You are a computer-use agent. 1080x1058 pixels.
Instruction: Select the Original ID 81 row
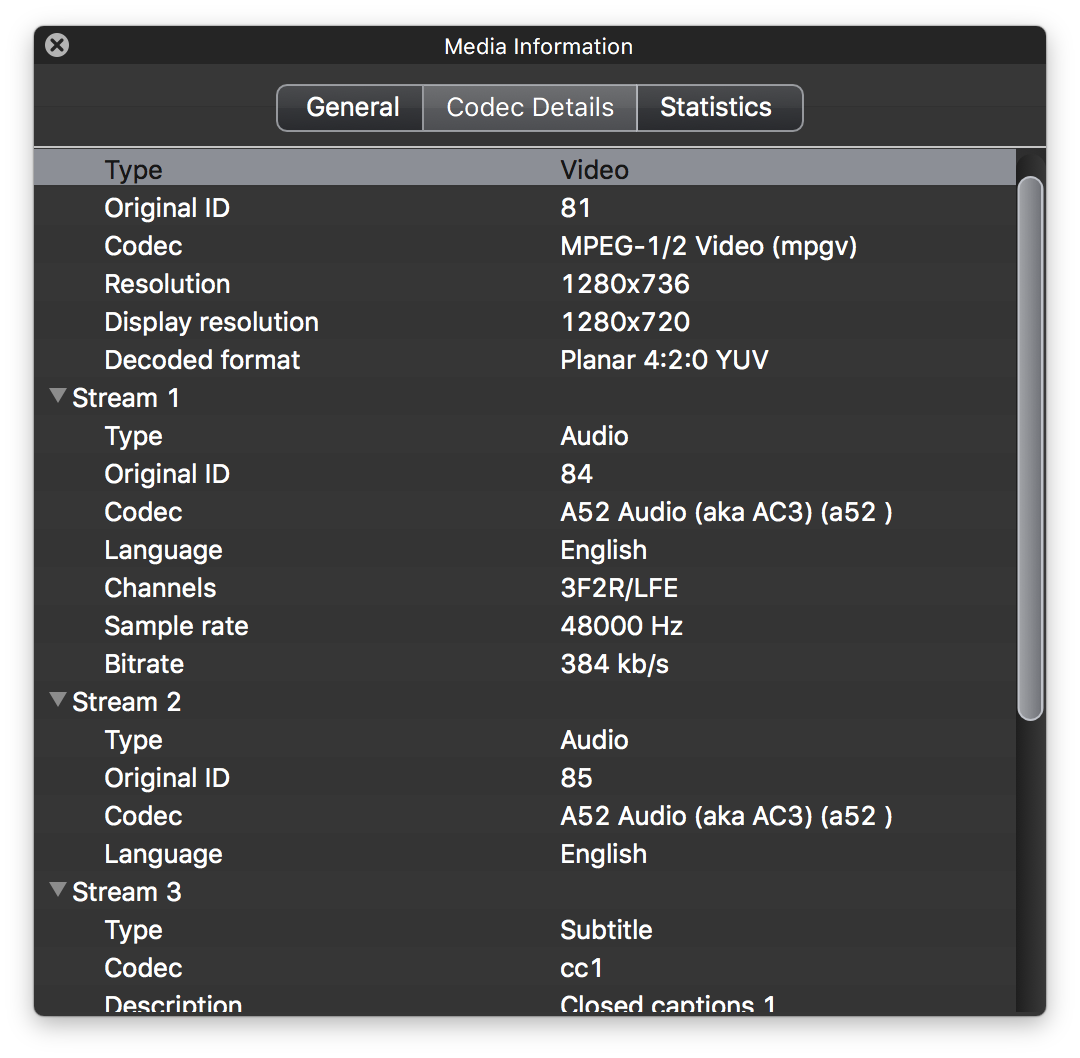[x=525, y=208]
